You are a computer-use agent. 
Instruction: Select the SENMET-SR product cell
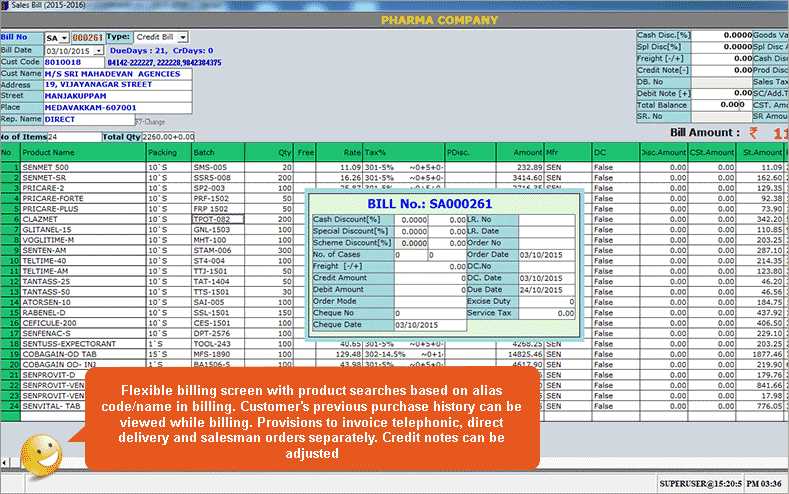click(83, 178)
